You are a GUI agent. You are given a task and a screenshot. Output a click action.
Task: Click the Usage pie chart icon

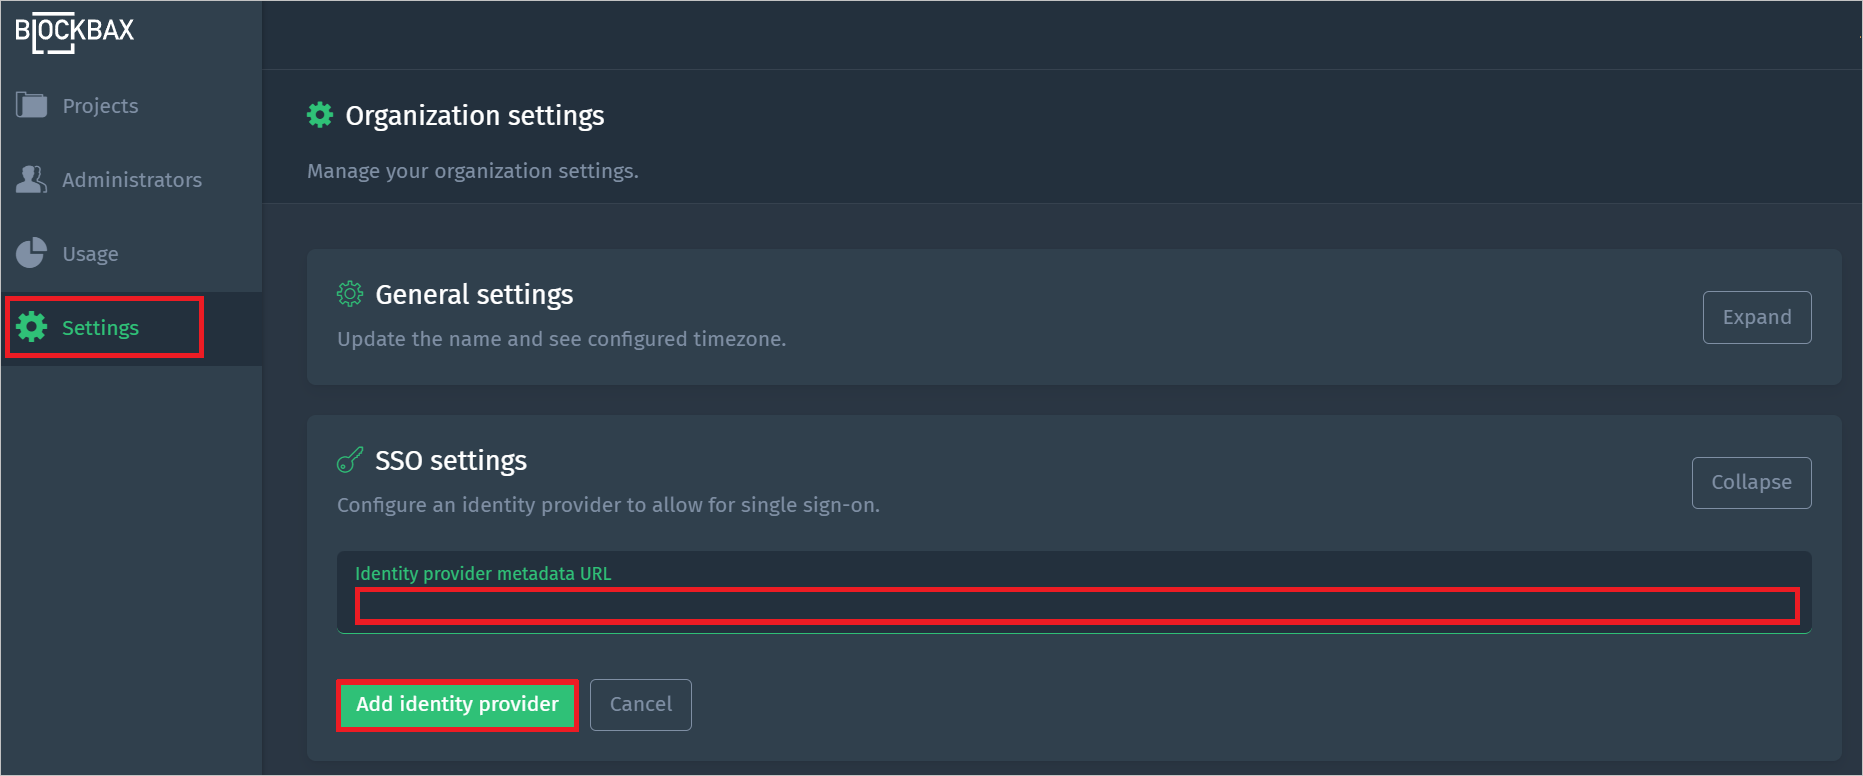[31, 252]
